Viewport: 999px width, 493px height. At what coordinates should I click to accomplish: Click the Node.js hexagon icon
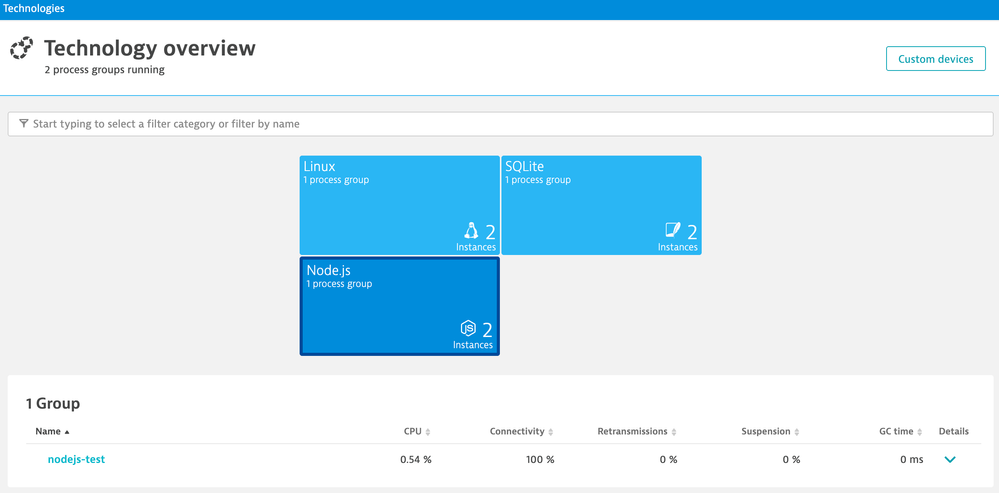click(x=468, y=329)
